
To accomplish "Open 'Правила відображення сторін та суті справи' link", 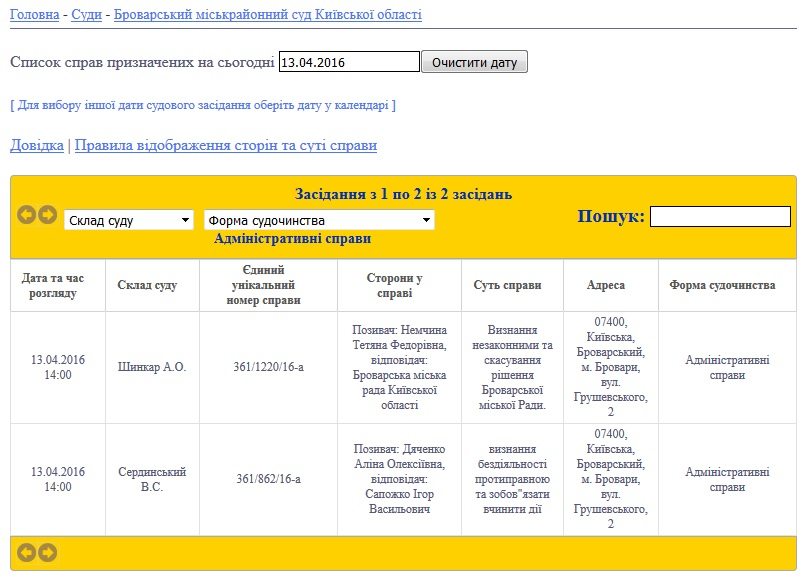I will 226,145.
